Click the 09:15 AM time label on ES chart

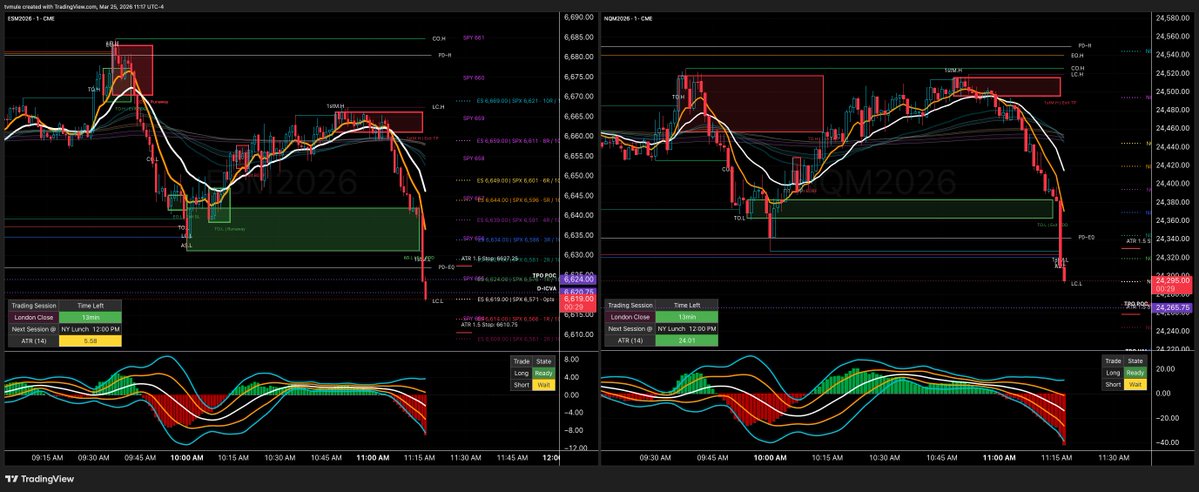pos(47,458)
